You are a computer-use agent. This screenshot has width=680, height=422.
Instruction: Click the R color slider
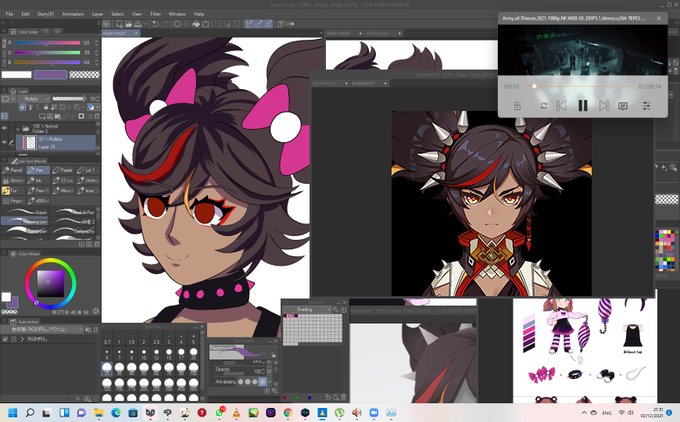[47, 43]
